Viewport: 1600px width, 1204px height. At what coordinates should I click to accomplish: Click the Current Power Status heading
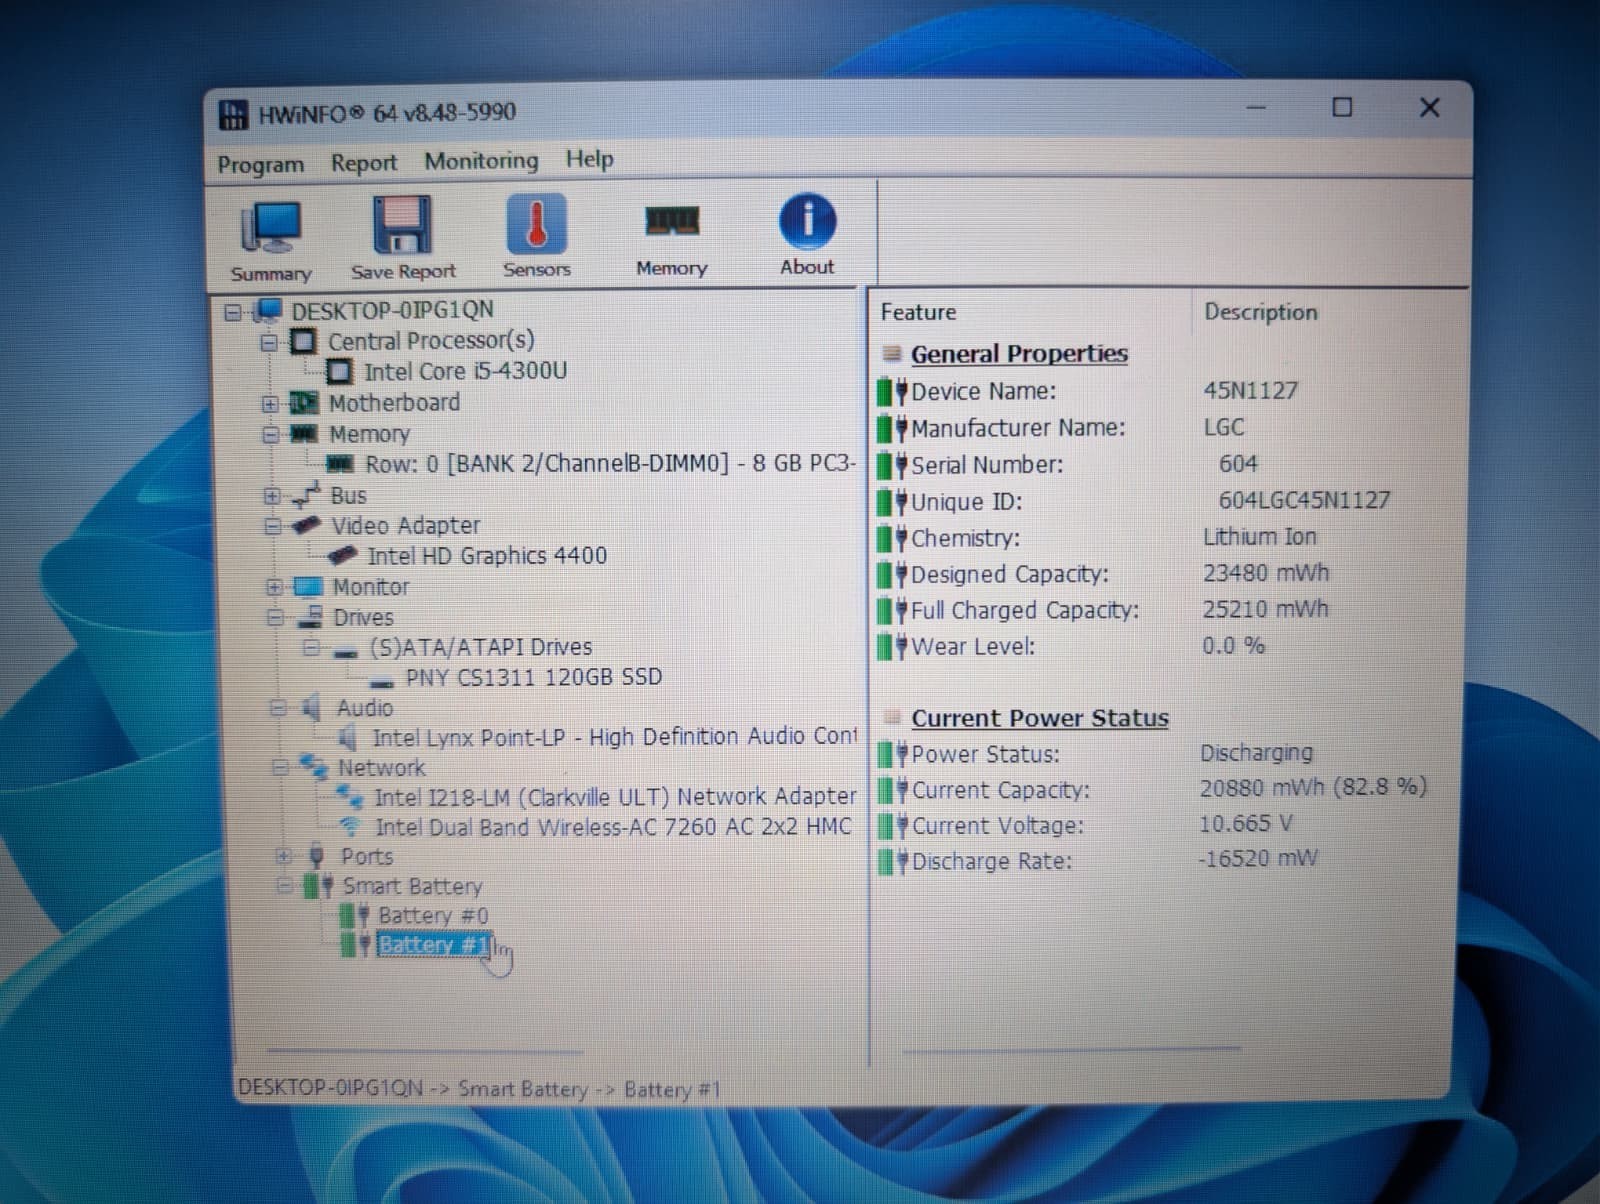tap(1040, 718)
